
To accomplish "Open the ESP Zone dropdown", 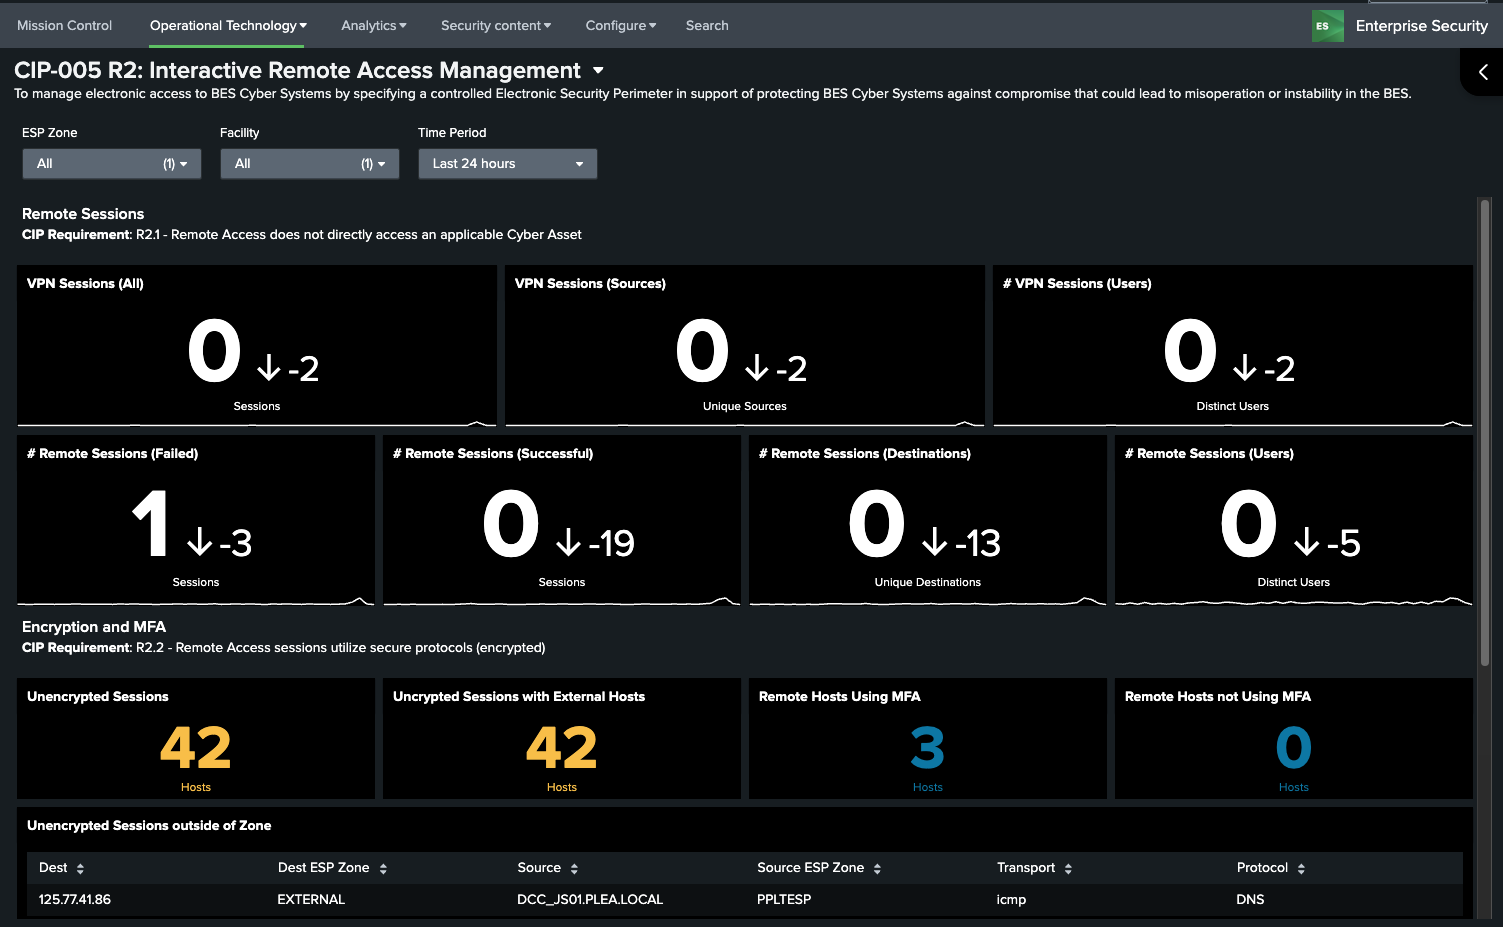I will 112,164.
